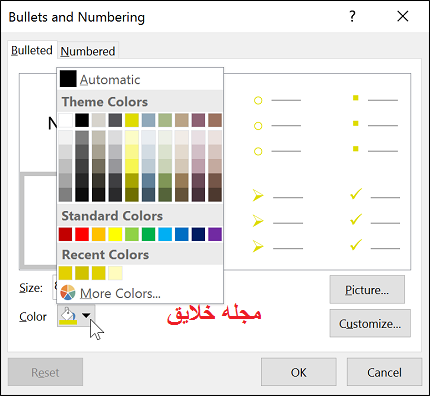The width and height of the screenshot is (430, 396).
Task: Open the Color dropdown arrow
Action: pos(87,315)
